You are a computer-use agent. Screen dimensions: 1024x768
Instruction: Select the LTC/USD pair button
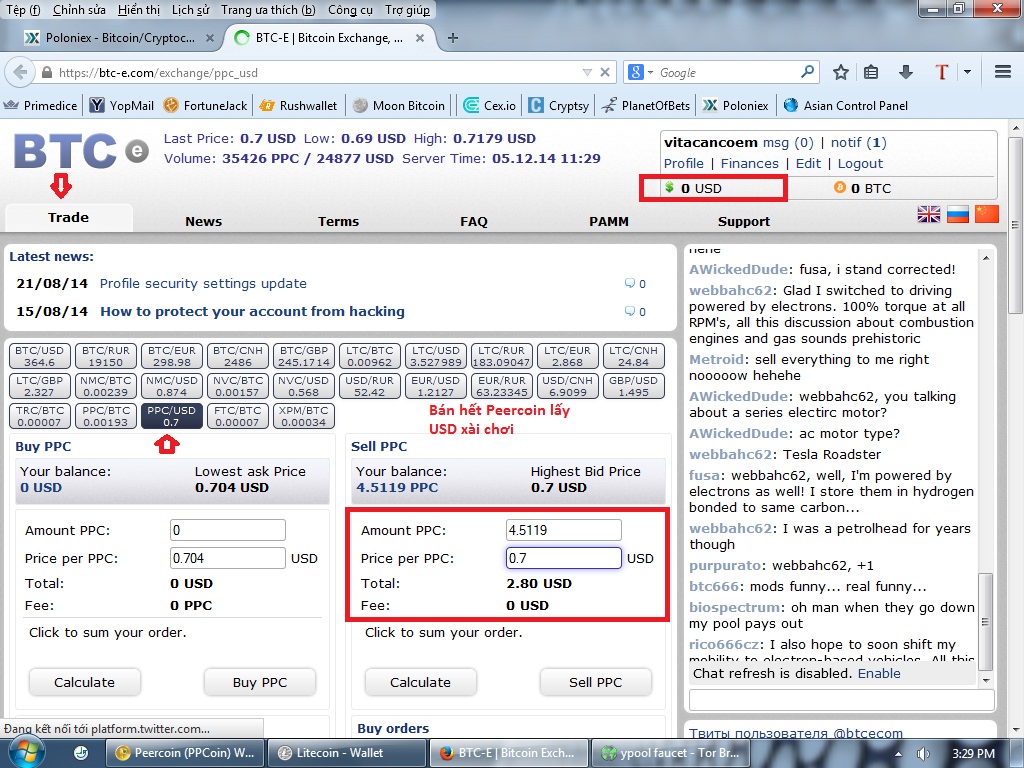pos(436,356)
